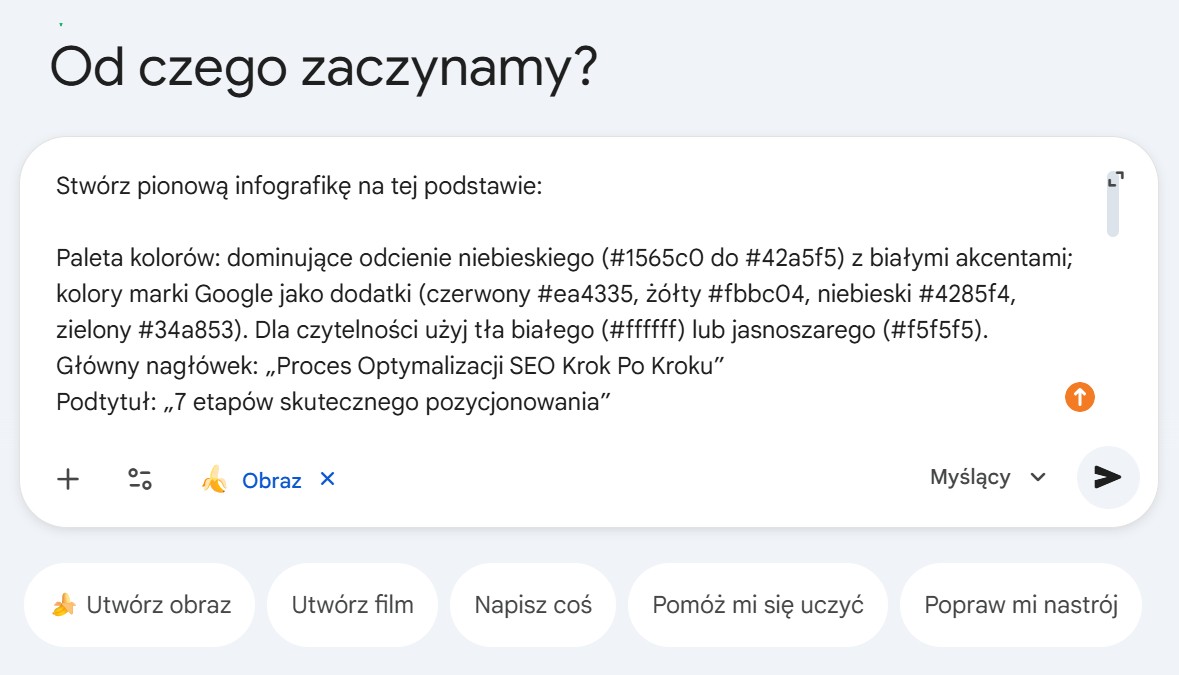This screenshot has width=1179, height=675.
Task: Pick the Popraw mi nastrój chip
Action: (x=1020, y=605)
